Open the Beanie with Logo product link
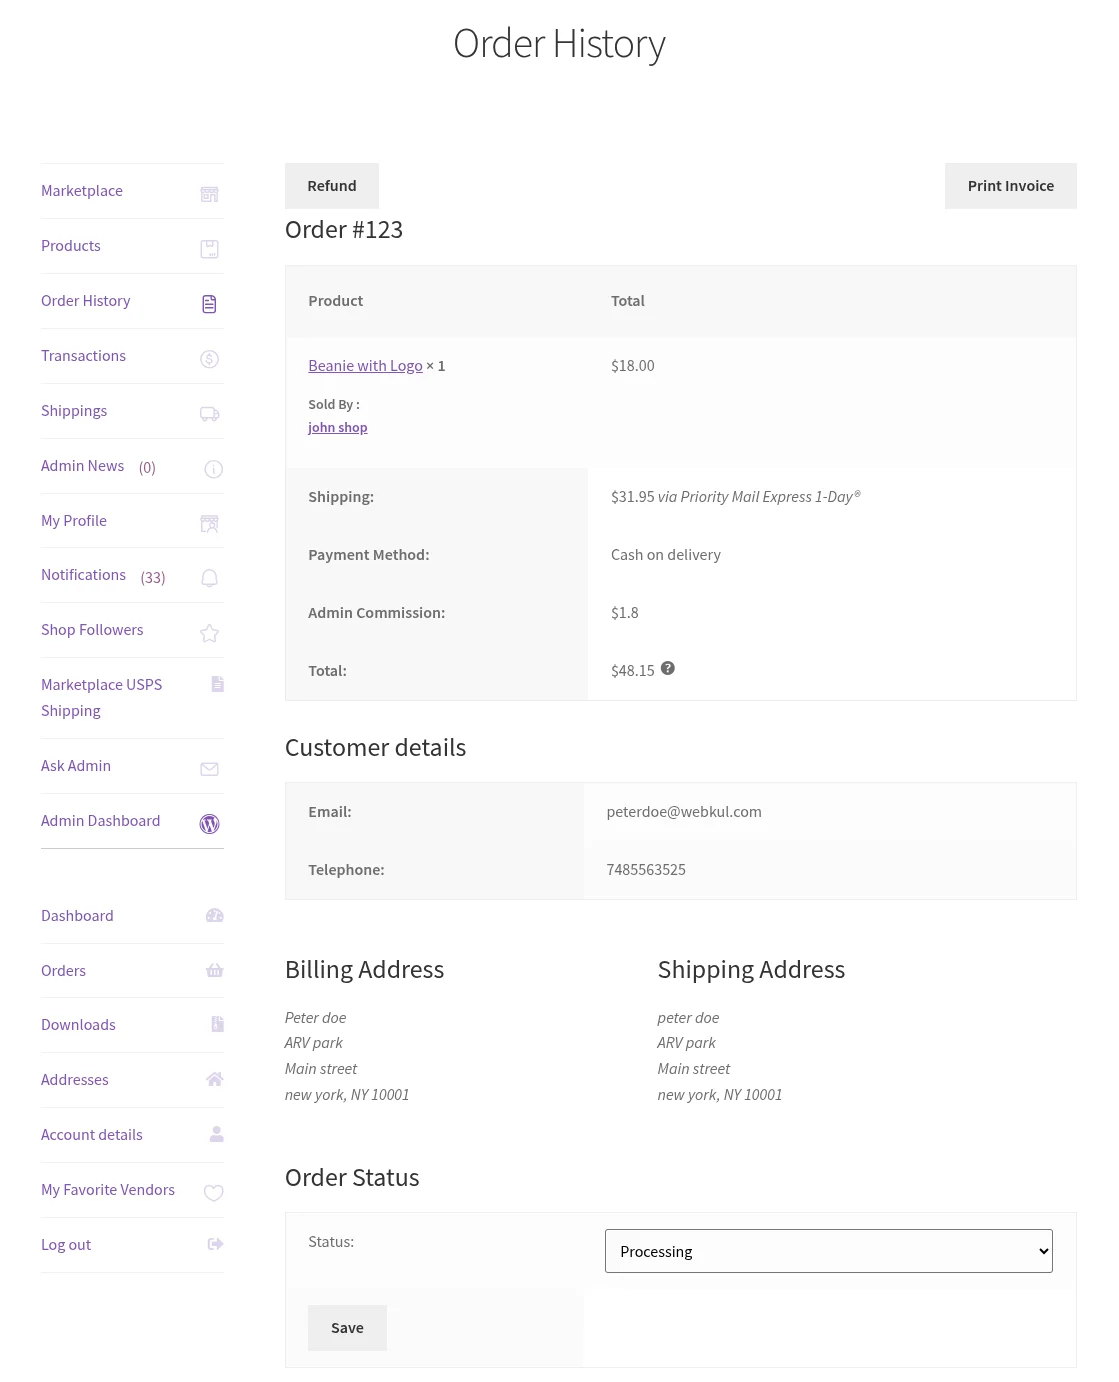The width and height of the screenshot is (1119, 1382). 365,365
